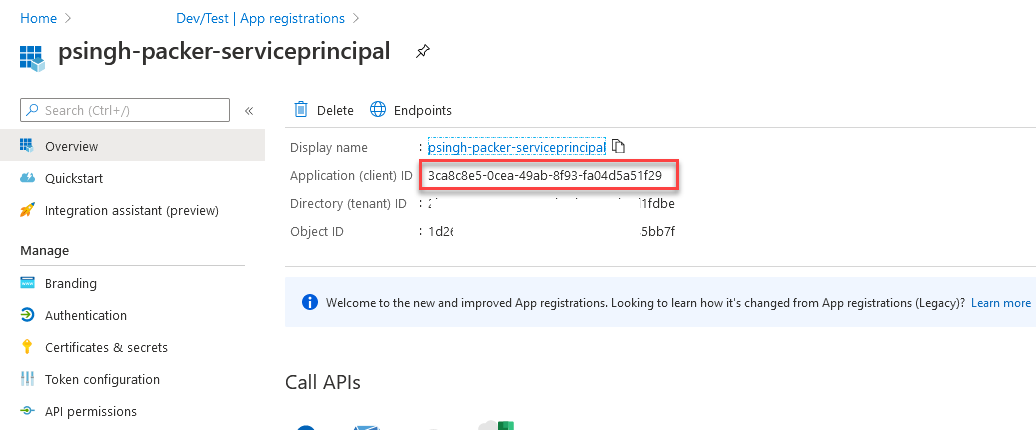Navigate to Dev/Test | App registrations breadcrumb
The width and height of the screenshot is (1036, 430).
258,18
